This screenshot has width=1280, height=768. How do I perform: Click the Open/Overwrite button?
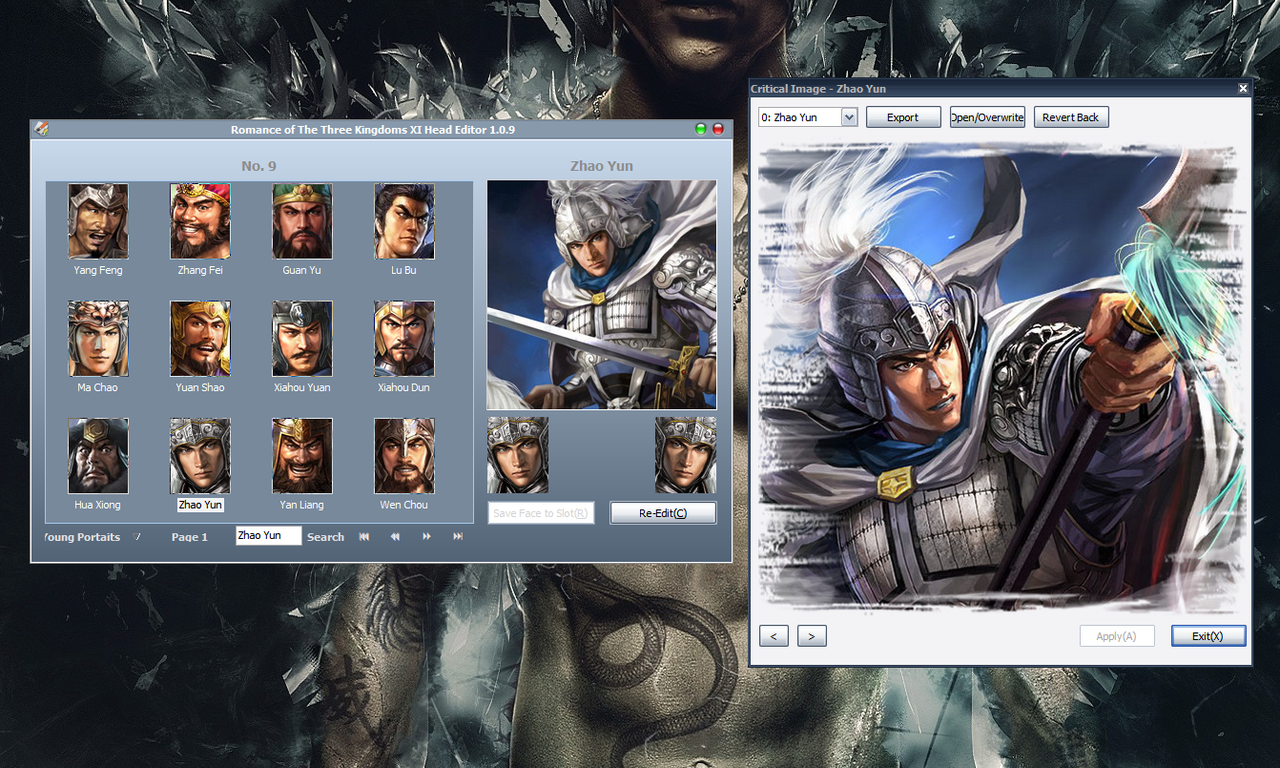987,117
